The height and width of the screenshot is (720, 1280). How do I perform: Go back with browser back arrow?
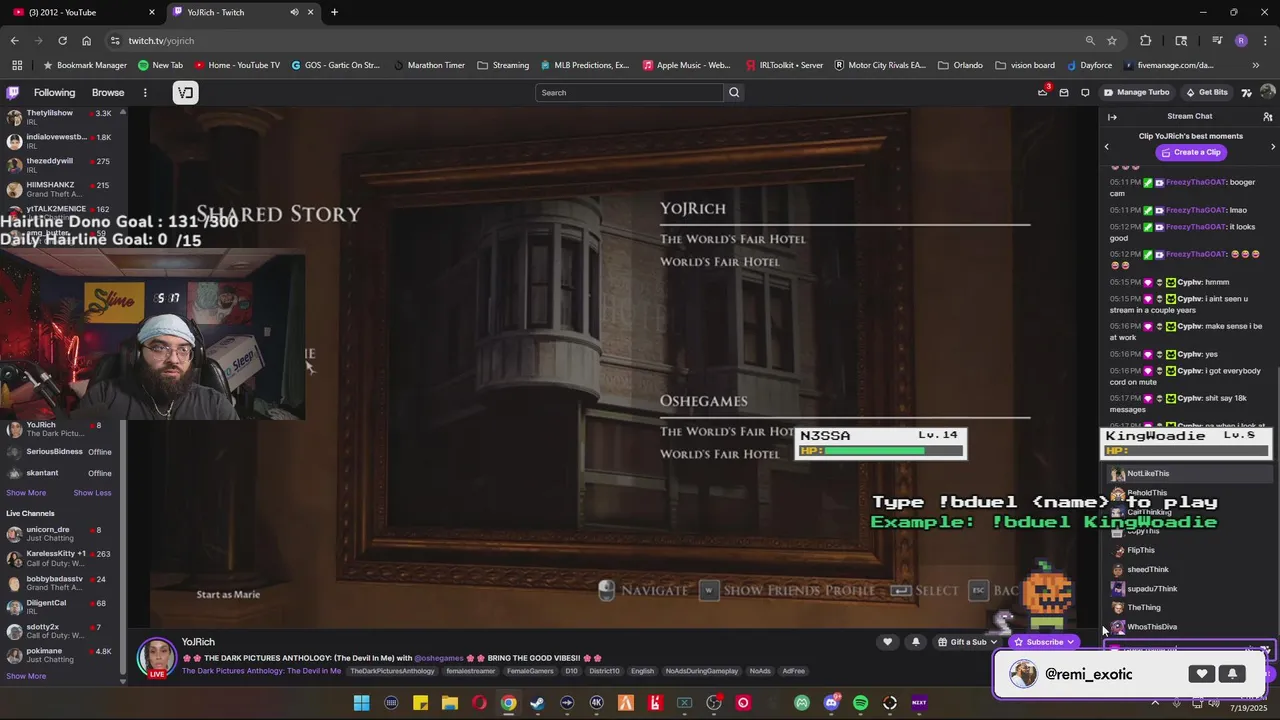14,40
